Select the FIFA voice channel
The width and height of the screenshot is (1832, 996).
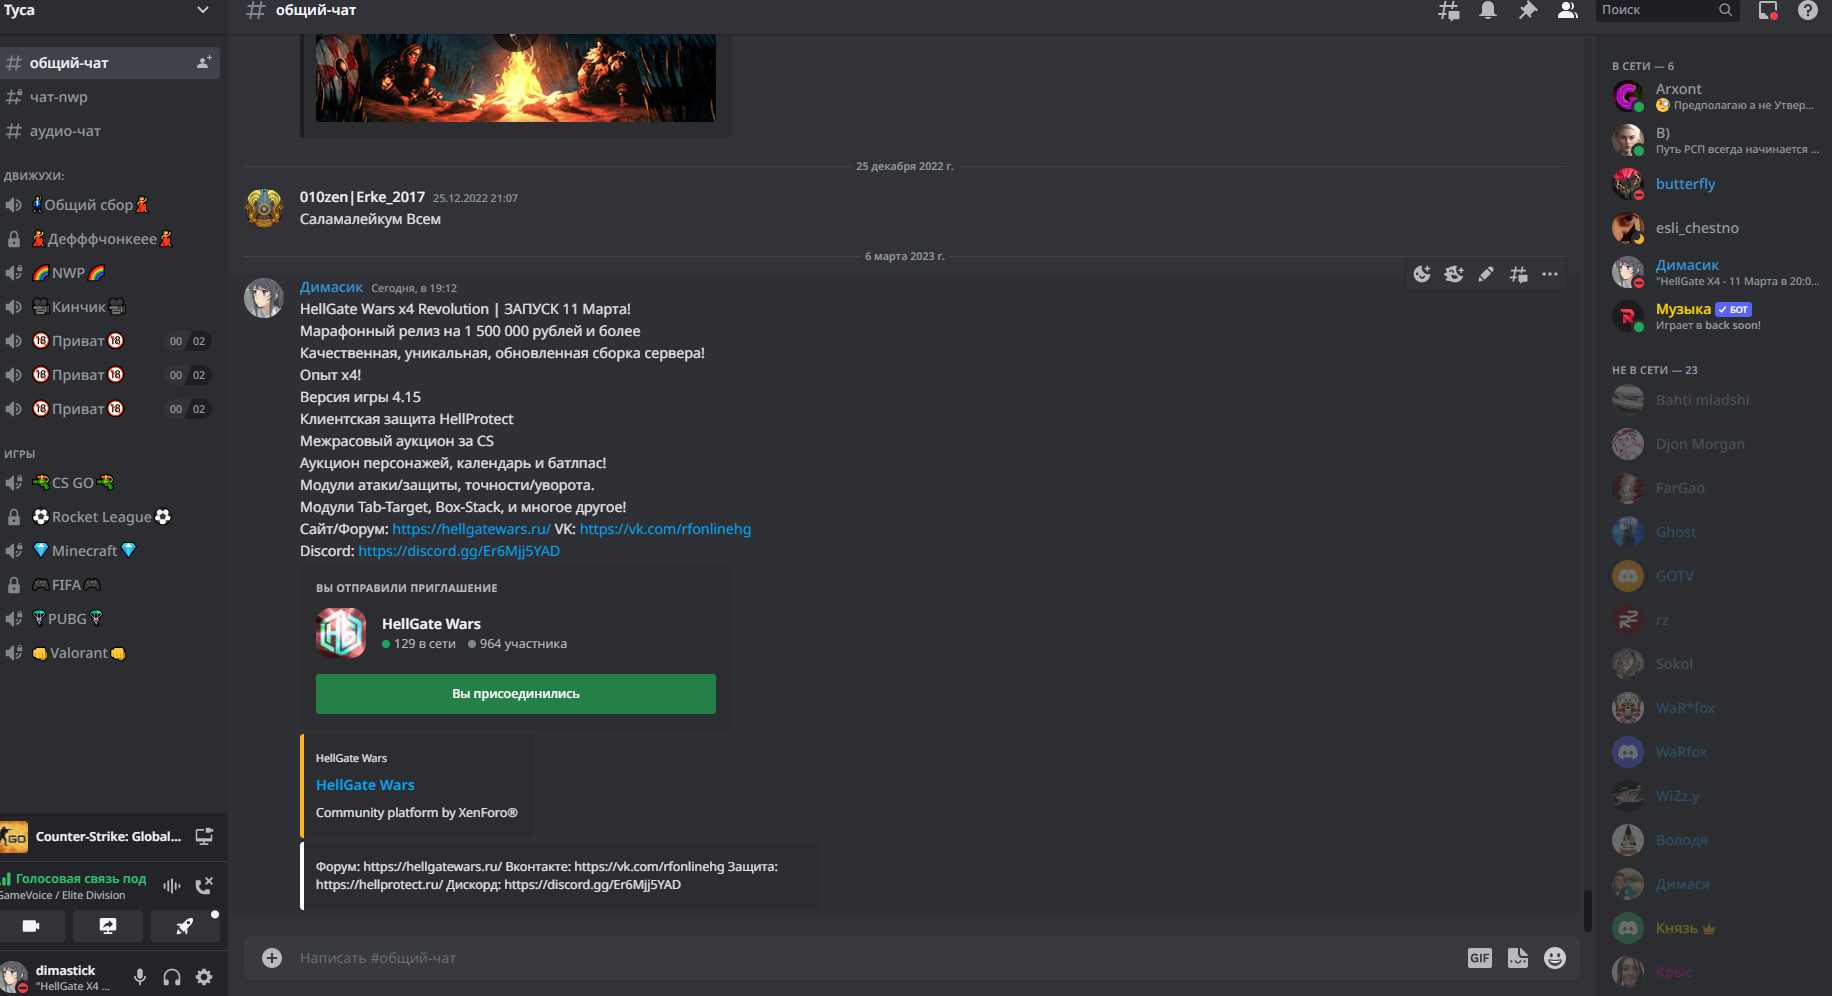click(110, 585)
